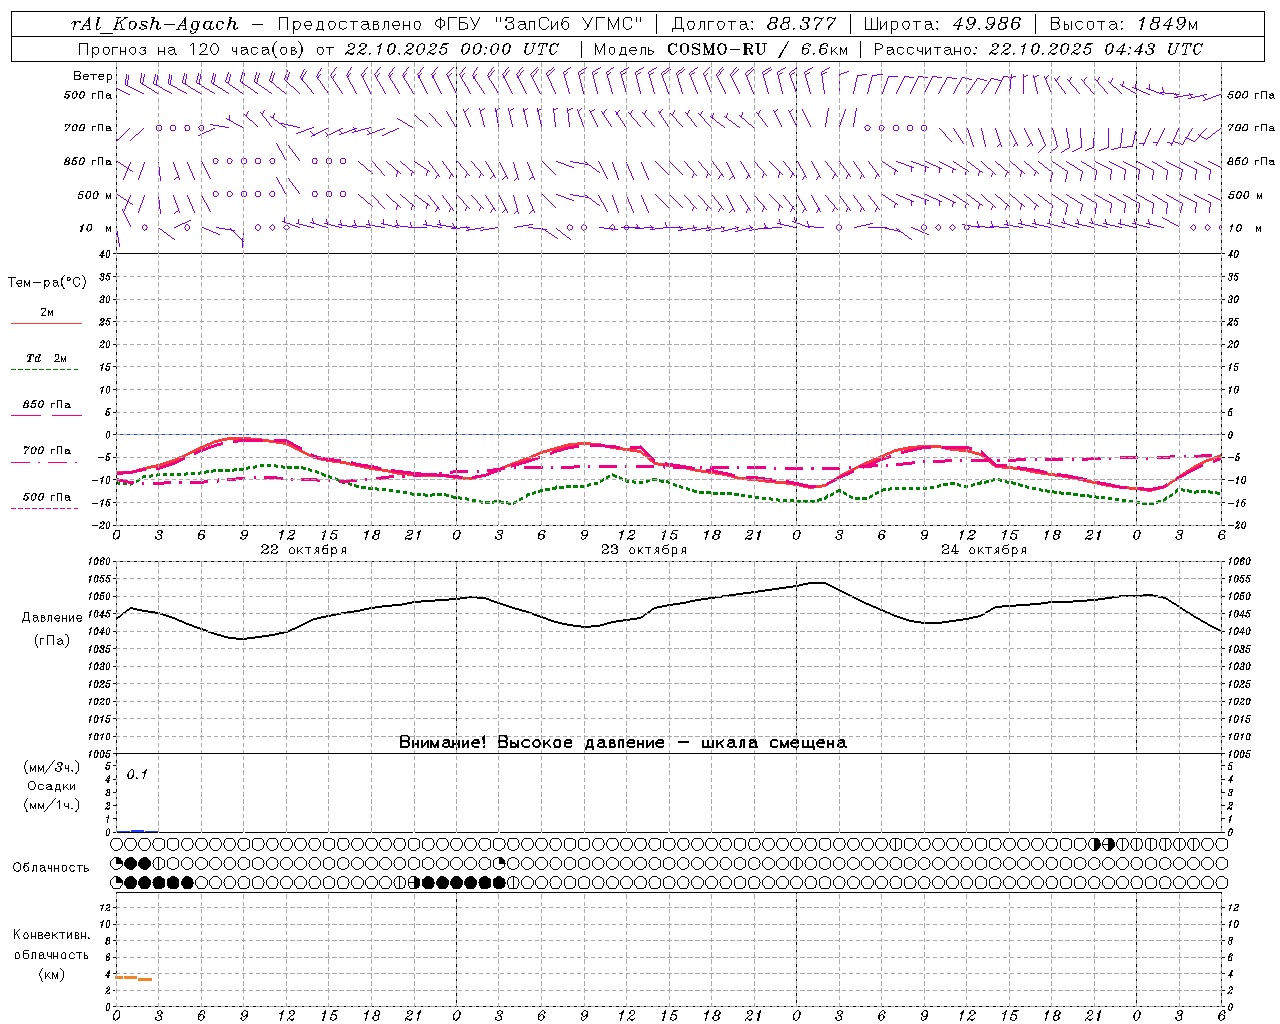Click the Ветер panel label

[x=92, y=76]
